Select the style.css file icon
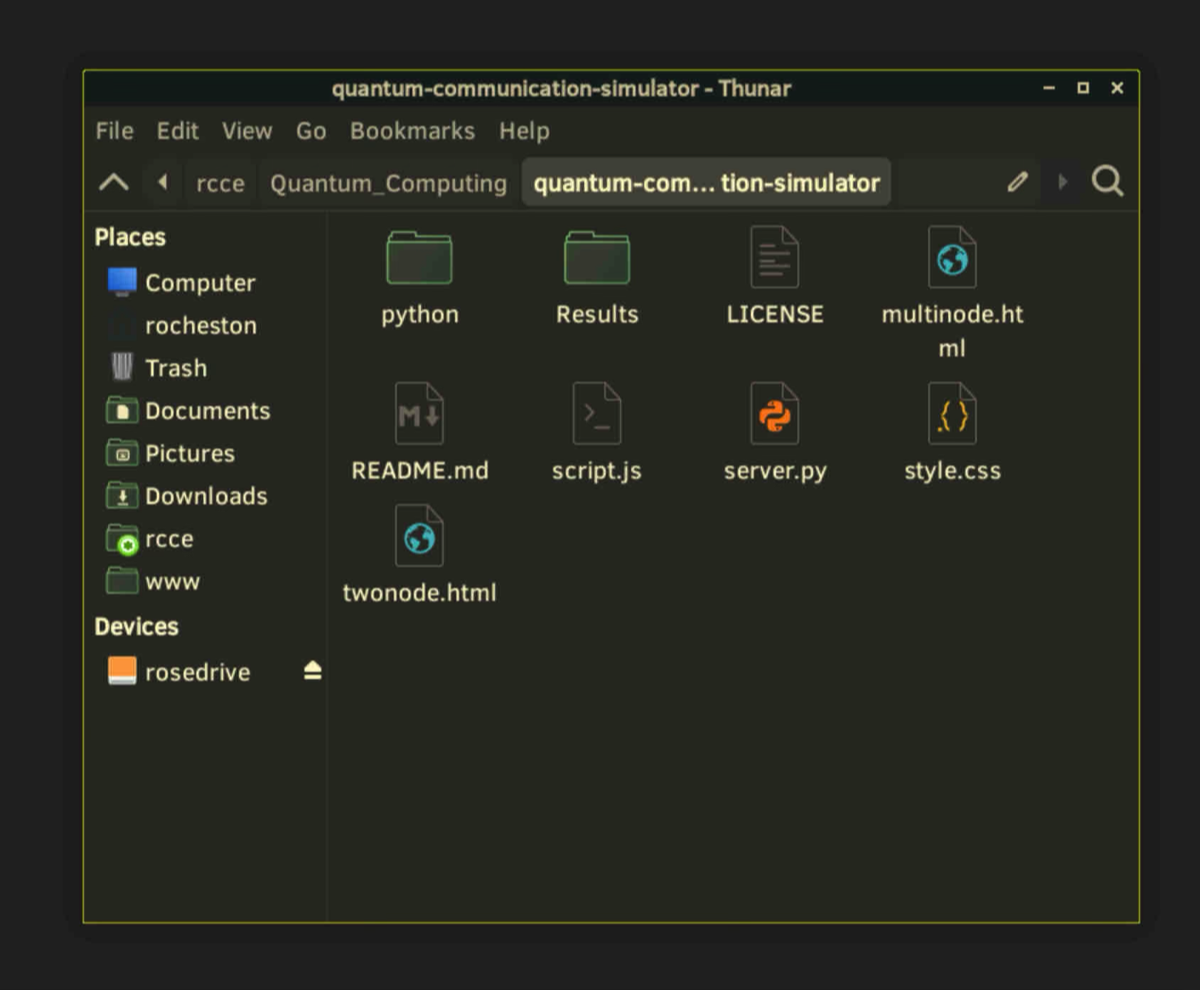Screen dimensions: 1200x990 (952, 414)
